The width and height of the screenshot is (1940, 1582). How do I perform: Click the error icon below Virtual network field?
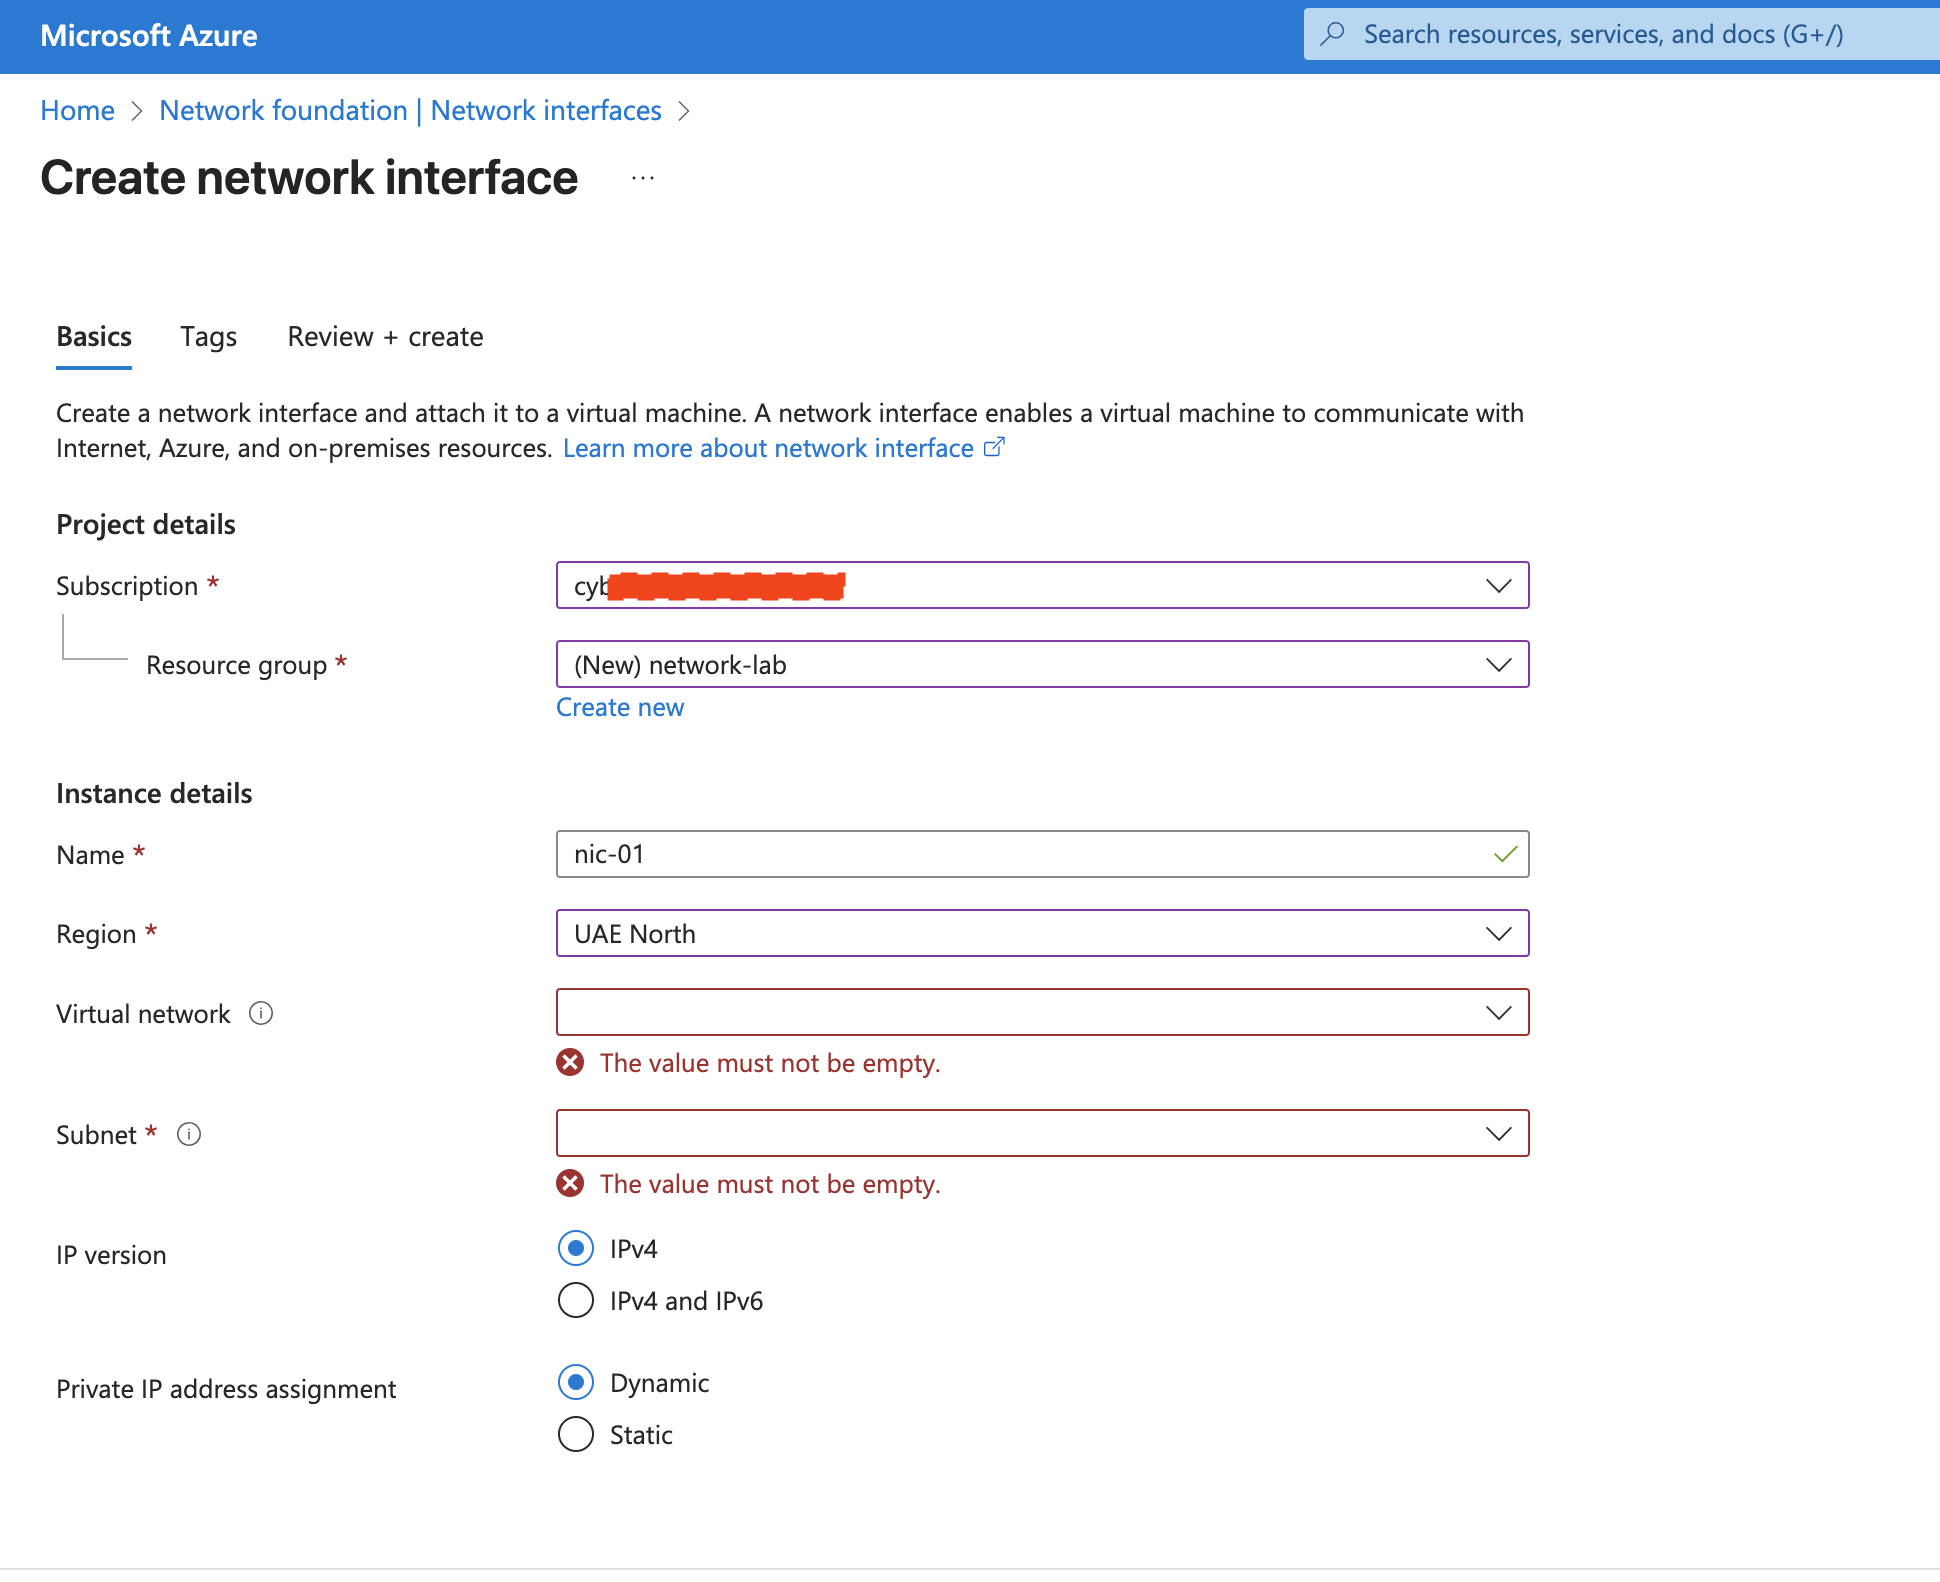571,1062
